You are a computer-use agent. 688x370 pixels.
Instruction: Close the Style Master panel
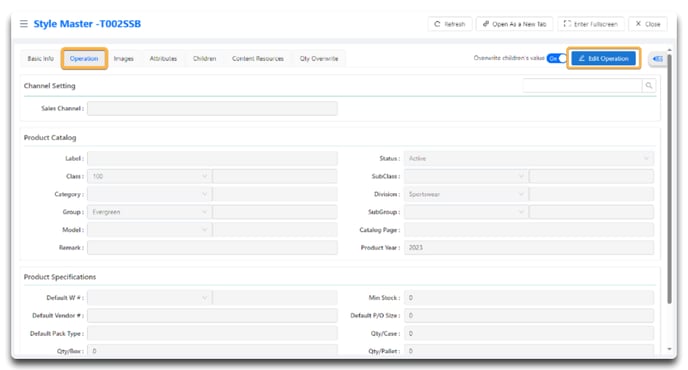(648, 24)
